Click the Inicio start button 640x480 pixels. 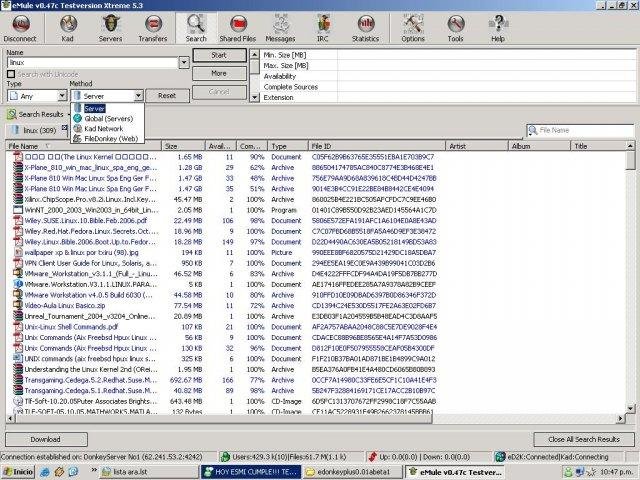tap(18, 472)
